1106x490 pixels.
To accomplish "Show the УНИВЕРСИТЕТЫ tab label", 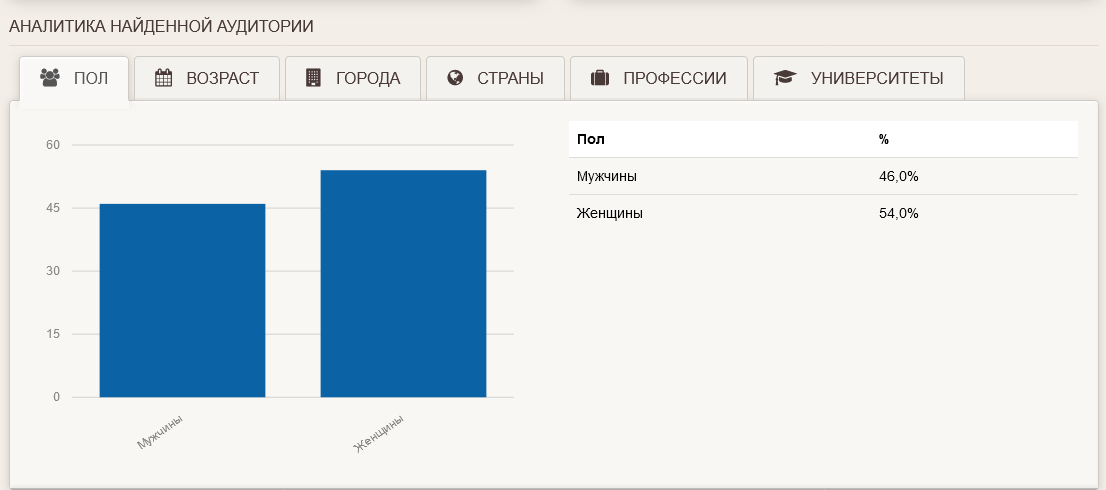I will pos(876,79).
